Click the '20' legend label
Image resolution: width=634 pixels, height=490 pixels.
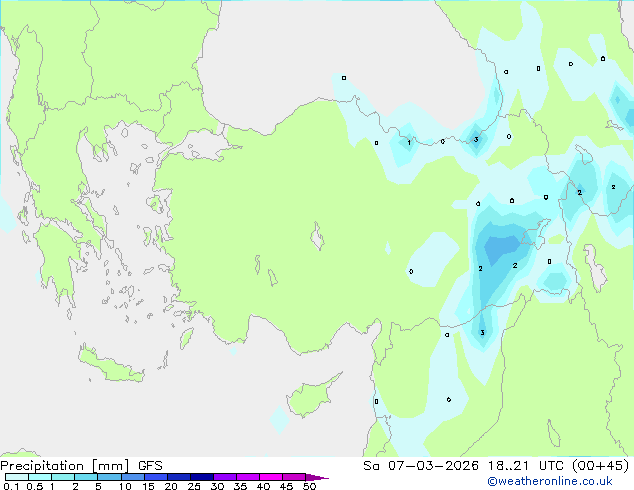click(x=171, y=486)
